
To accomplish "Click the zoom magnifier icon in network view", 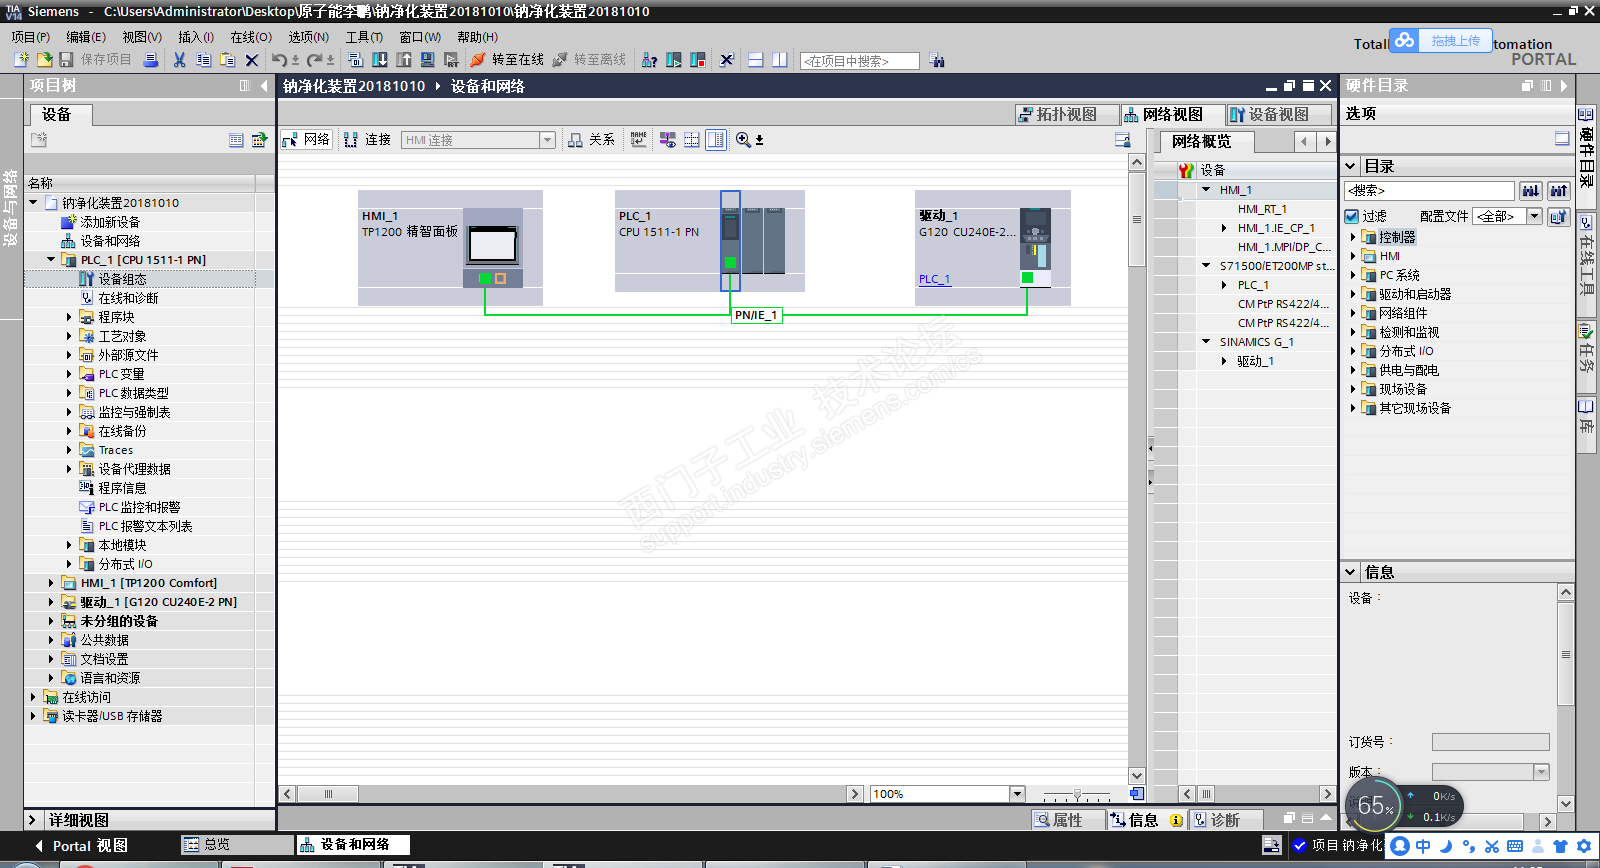I will pos(743,140).
